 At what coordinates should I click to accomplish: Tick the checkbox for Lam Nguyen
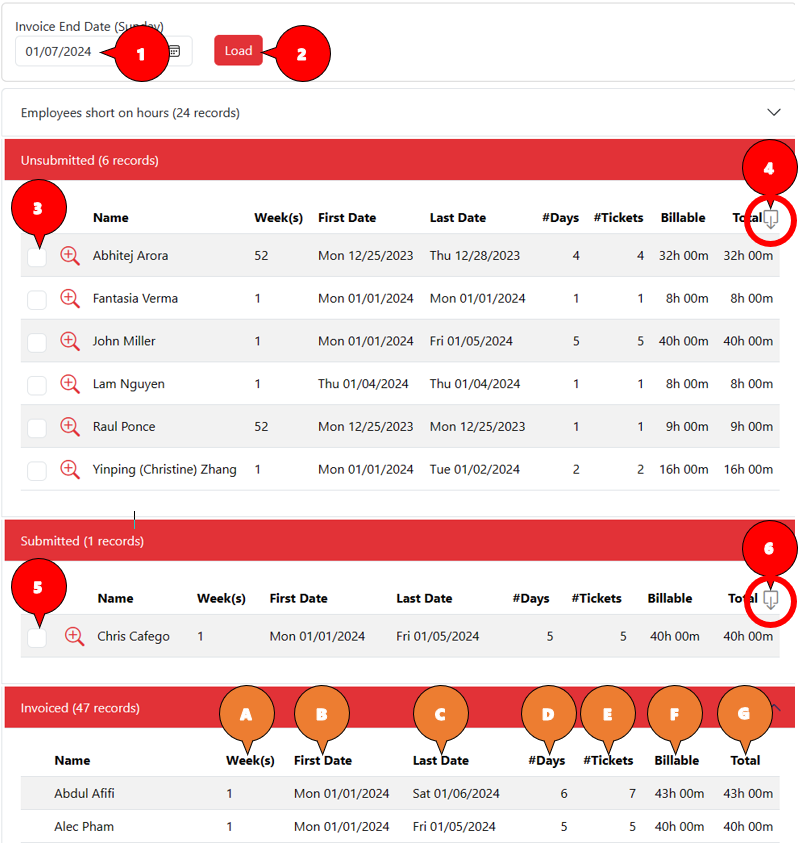(x=37, y=385)
